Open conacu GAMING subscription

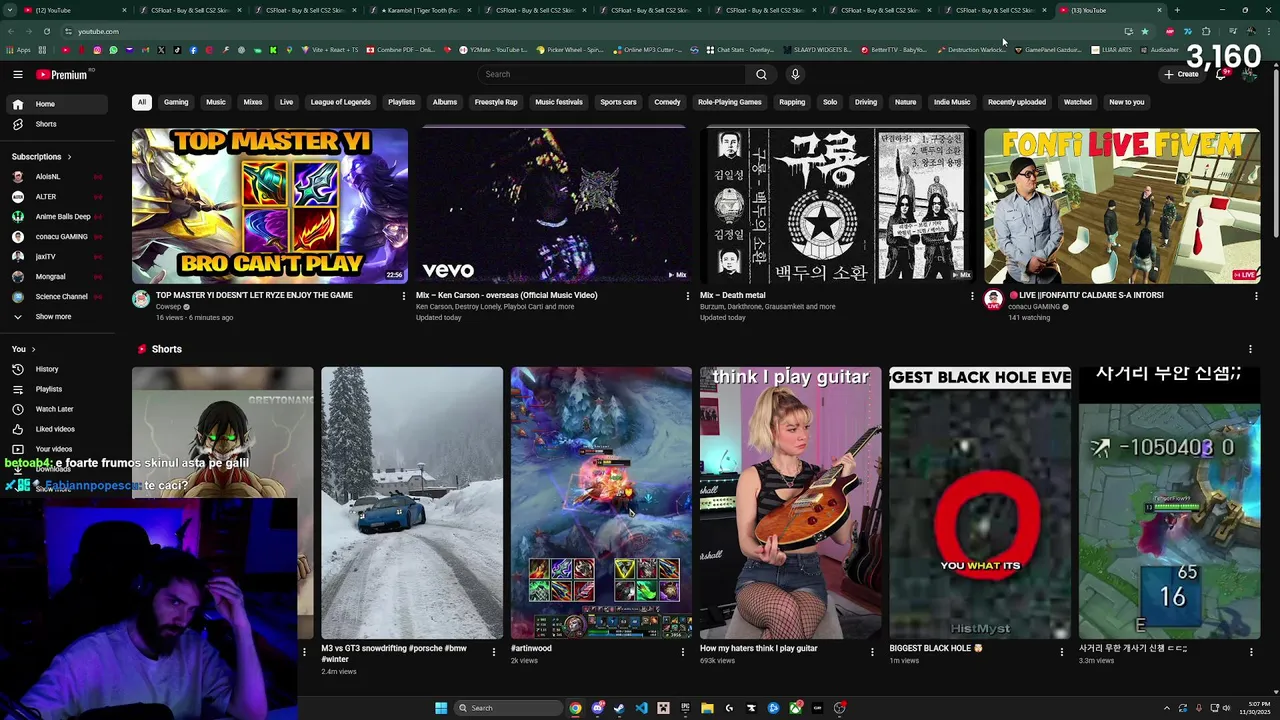click(x=55, y=237)
